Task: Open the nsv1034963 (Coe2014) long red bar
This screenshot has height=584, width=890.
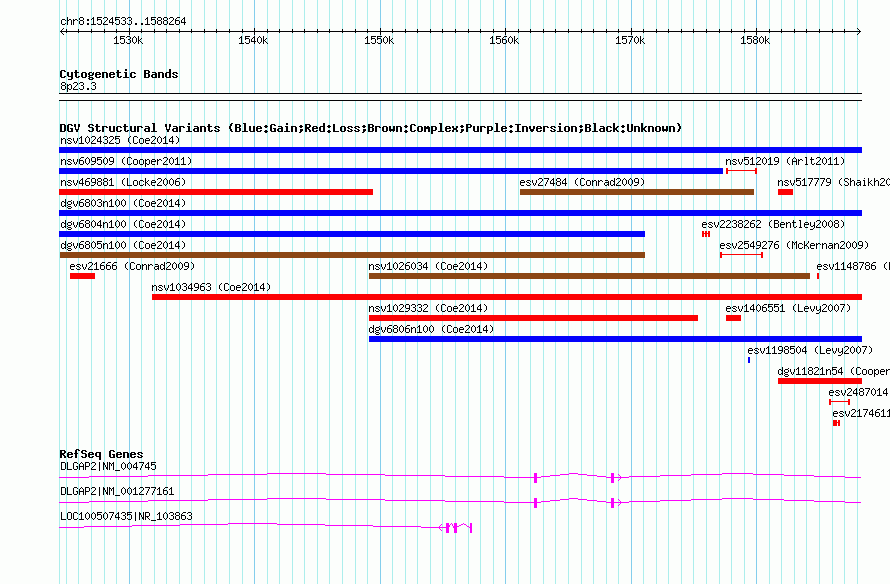Action: [x=507, y=297]
